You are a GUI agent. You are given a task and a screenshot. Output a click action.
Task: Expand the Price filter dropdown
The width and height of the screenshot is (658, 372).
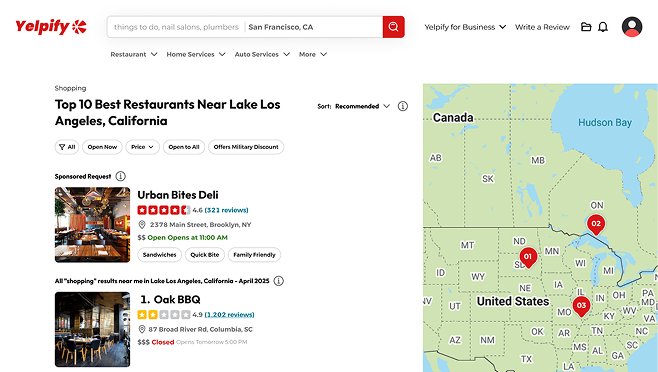click(142, 147)
